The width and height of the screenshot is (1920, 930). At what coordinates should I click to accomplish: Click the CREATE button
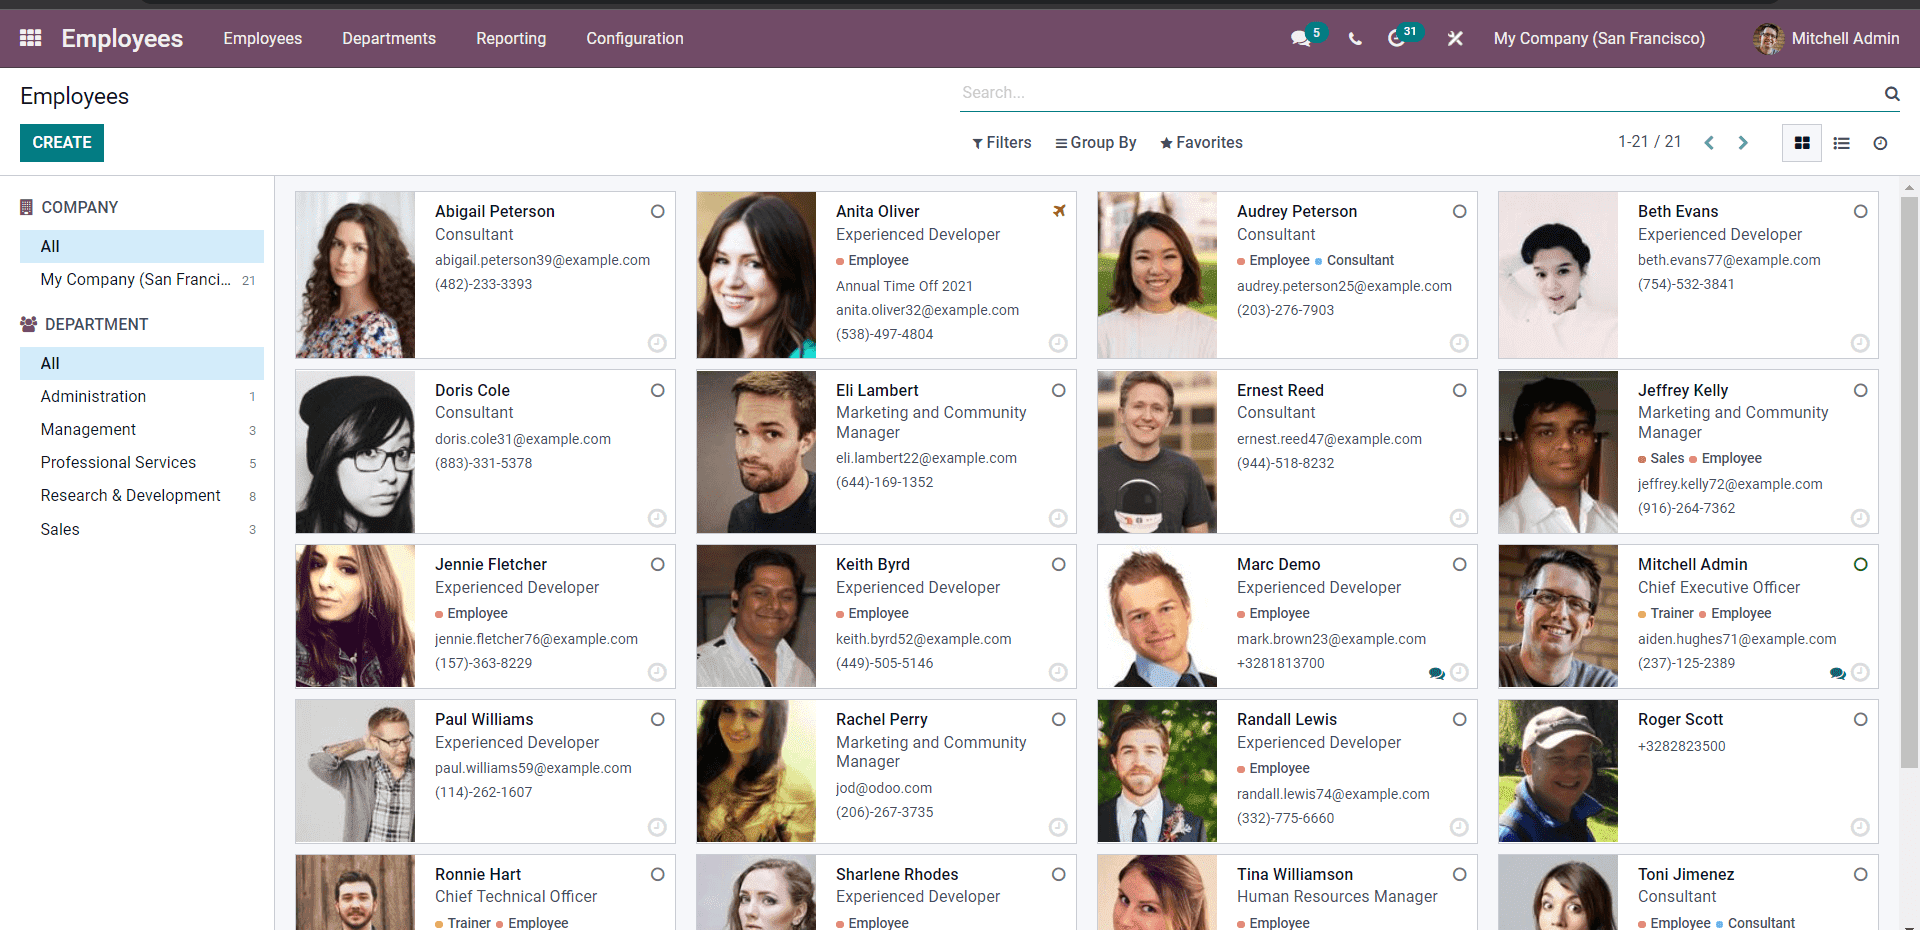point(62,143)
